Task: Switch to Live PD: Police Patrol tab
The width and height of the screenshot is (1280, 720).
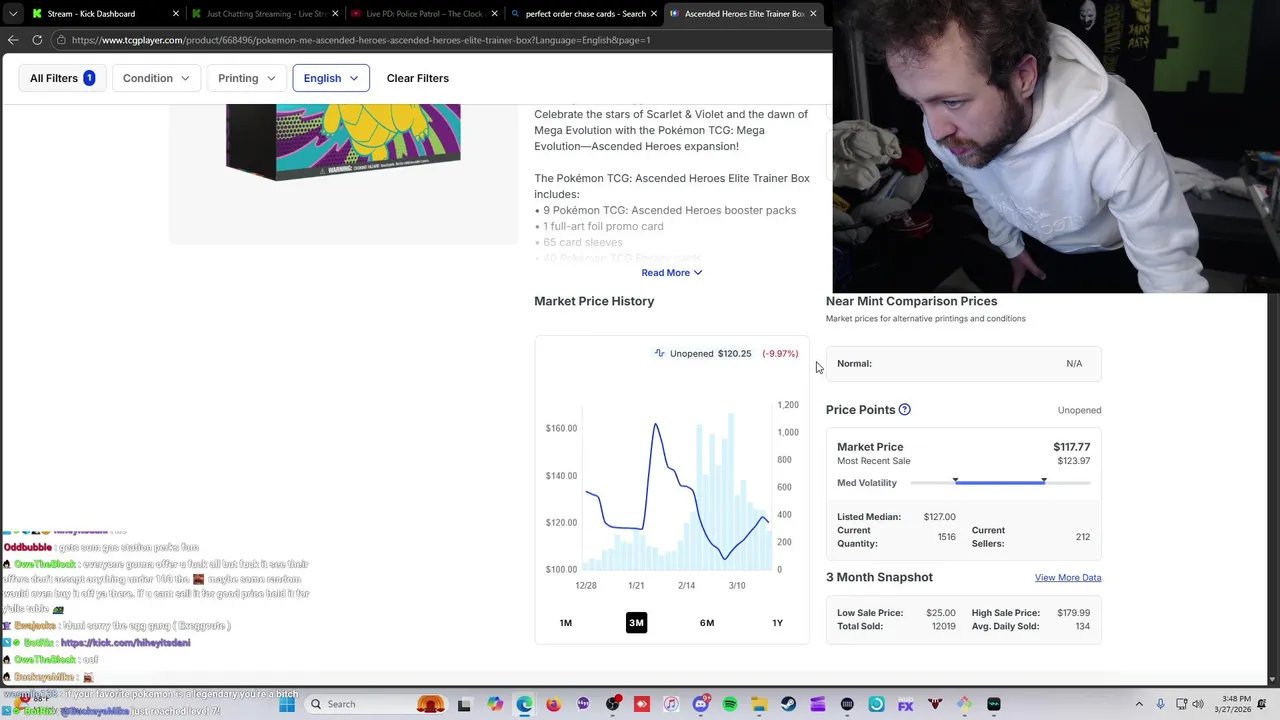Action: (425, 14)
